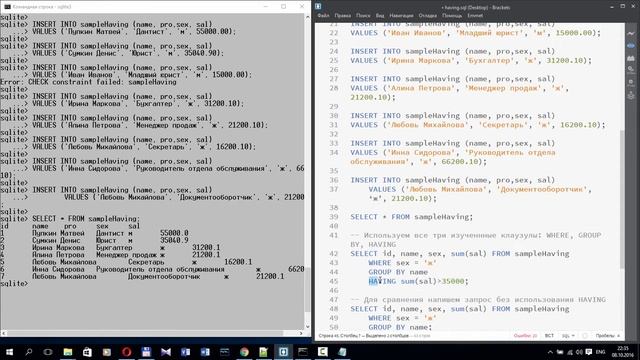Click the blue cloud icon in Brackets sidebar
The image size is (640, 360).
click(631, 46)
